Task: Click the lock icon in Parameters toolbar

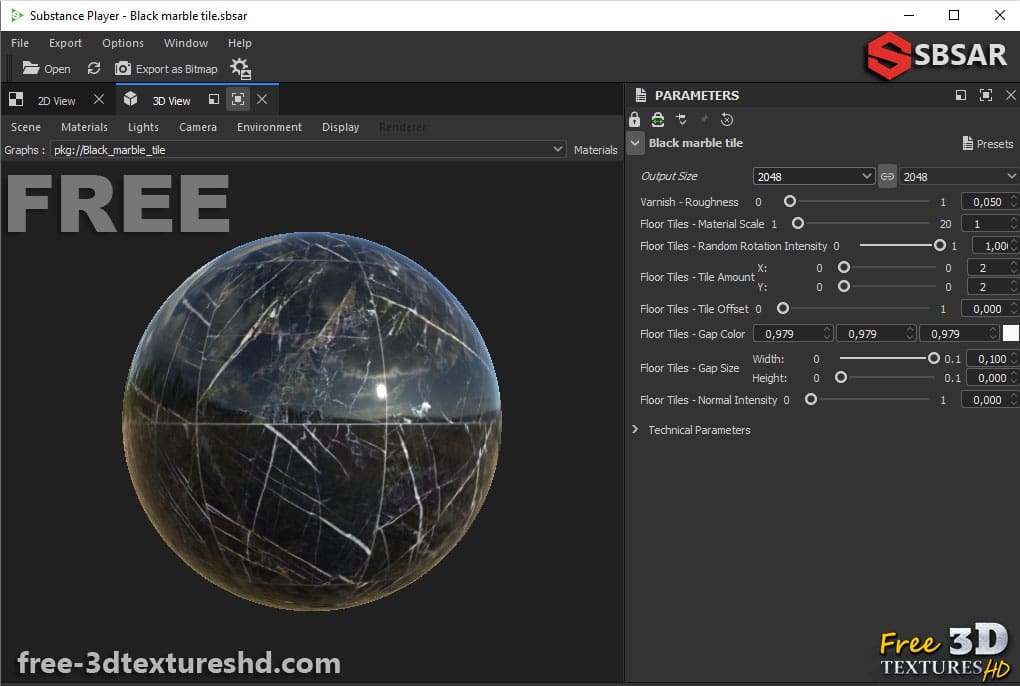Action: [x=635, y=120]
